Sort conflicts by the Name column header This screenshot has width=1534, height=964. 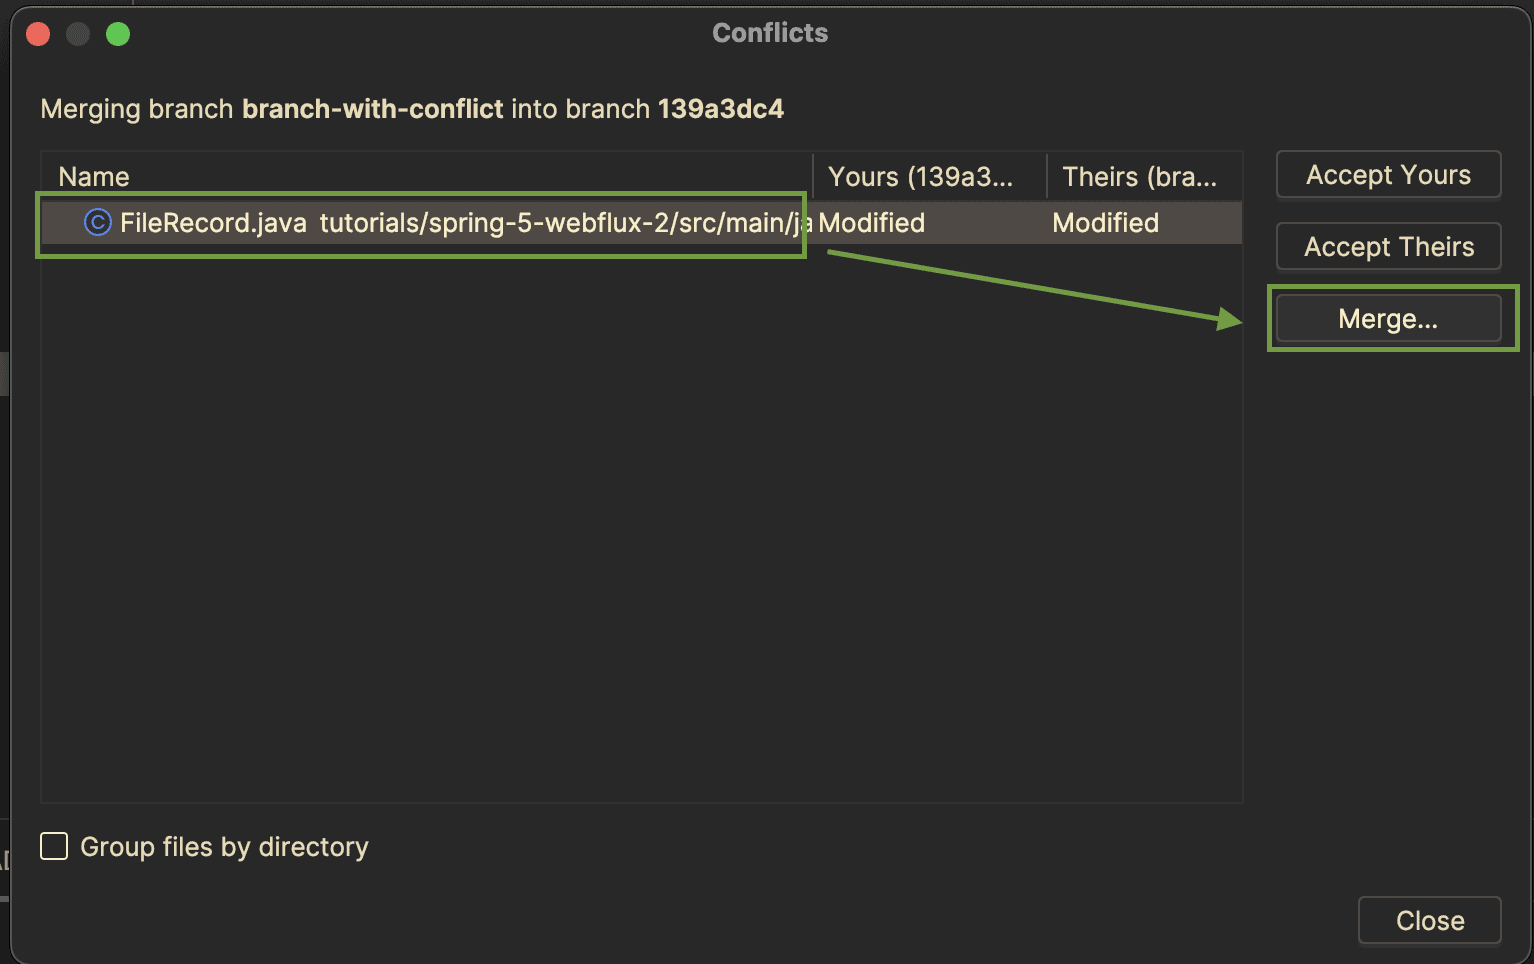point(95,177)
